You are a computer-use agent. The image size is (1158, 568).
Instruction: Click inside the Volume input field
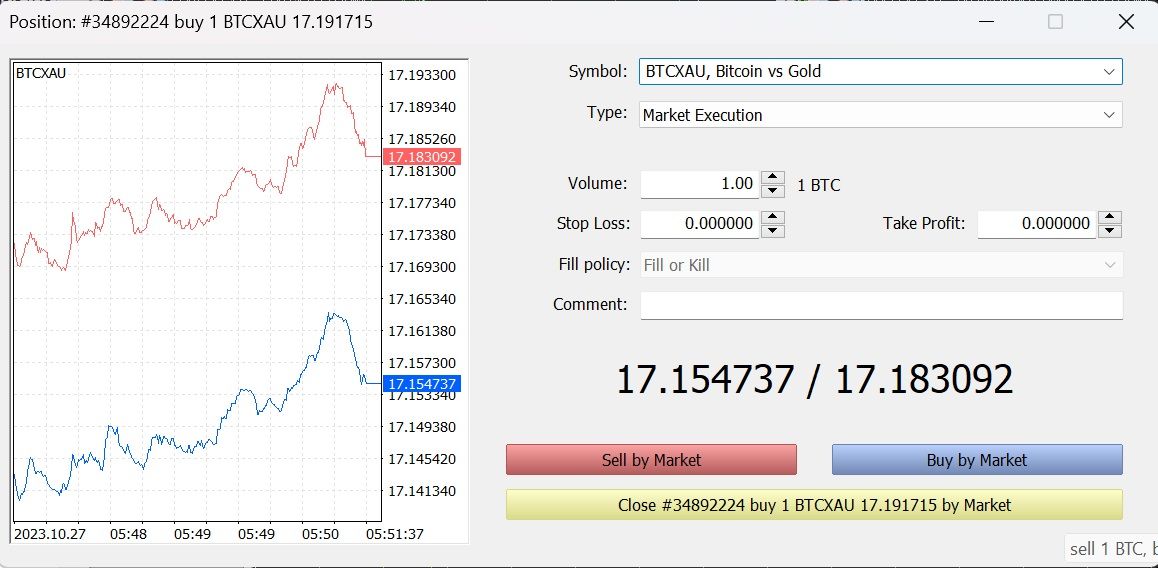pos(699,184)
